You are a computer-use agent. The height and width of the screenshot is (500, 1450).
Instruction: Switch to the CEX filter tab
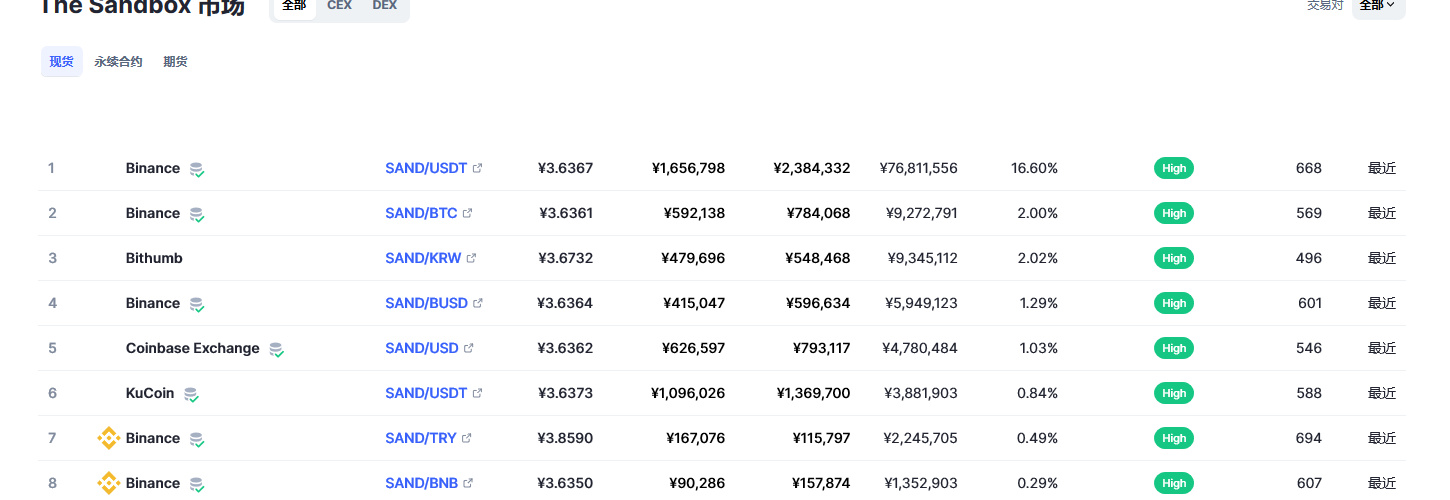click(339, 6)
